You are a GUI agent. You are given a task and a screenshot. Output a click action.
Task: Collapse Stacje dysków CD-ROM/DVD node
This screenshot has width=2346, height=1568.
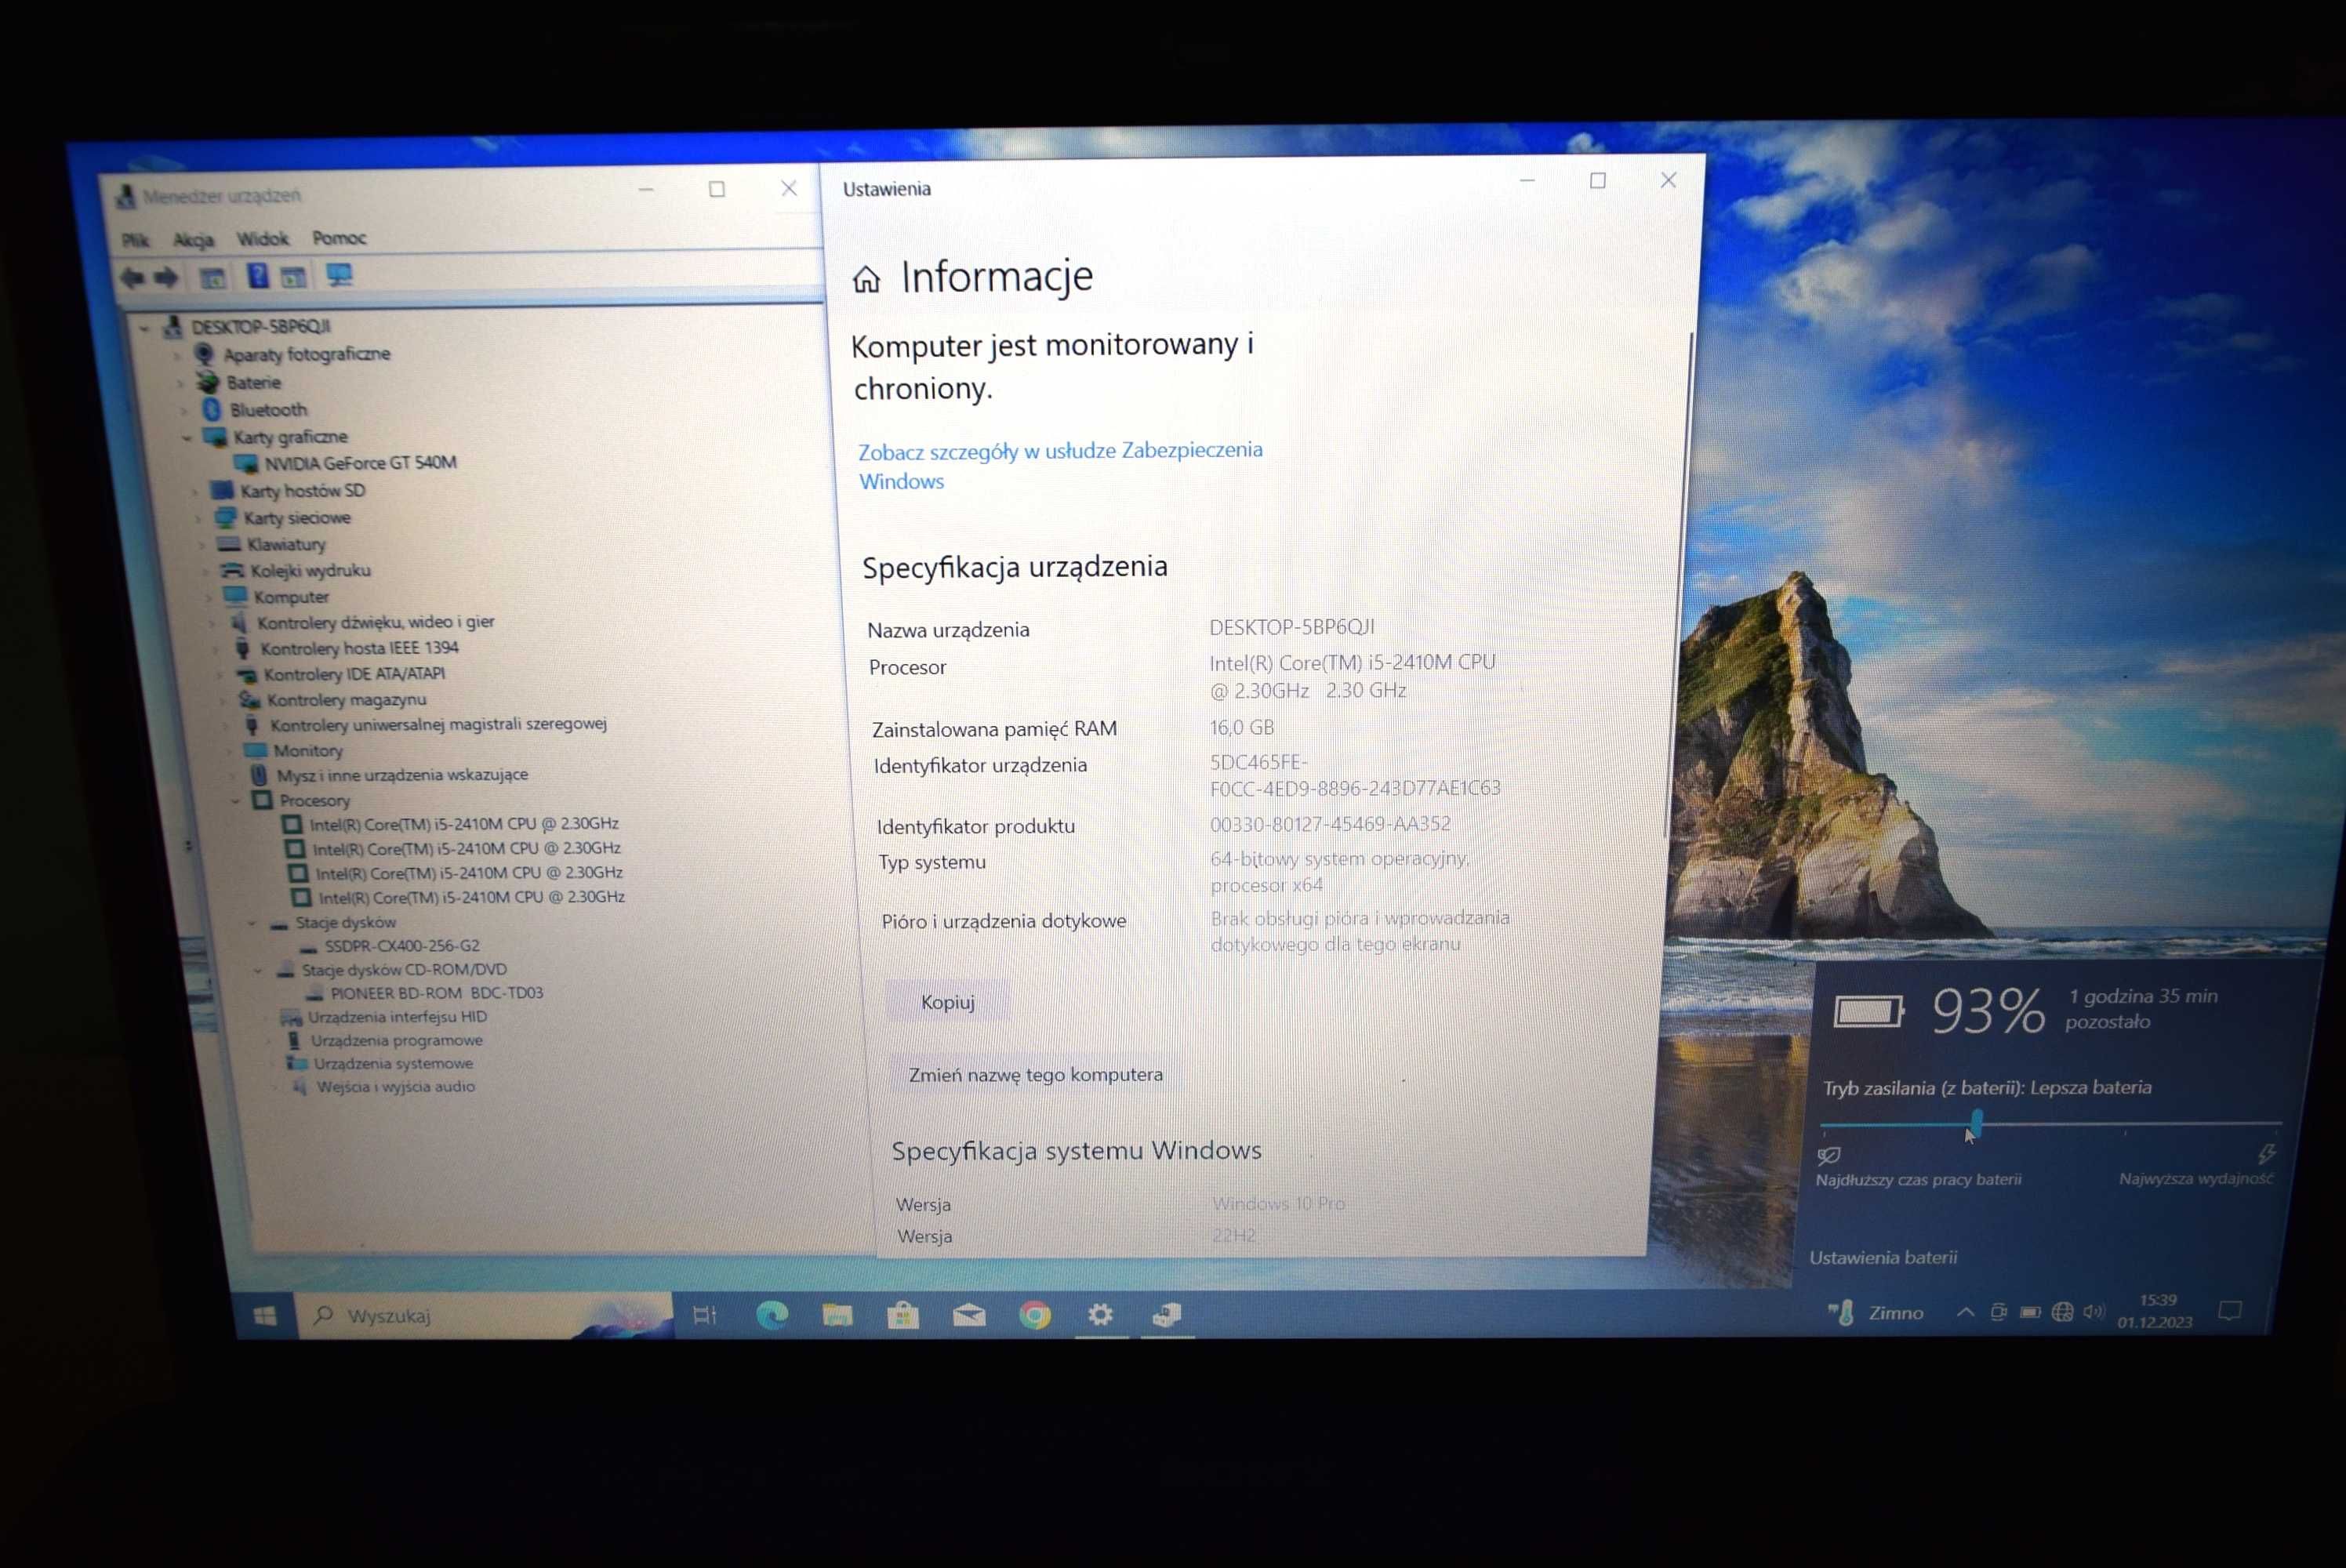click(x=258, y=971)
